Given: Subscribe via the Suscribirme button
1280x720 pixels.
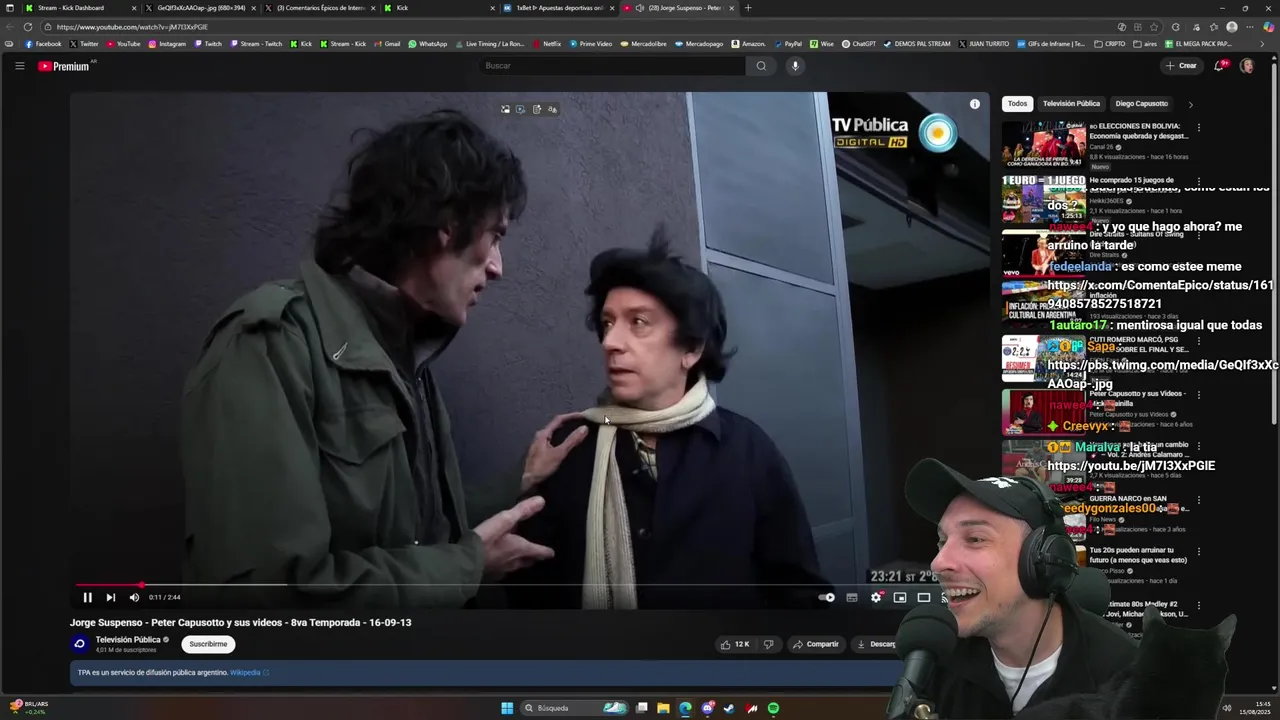Looking at the screenshot, I should click(x=208, y=644).
